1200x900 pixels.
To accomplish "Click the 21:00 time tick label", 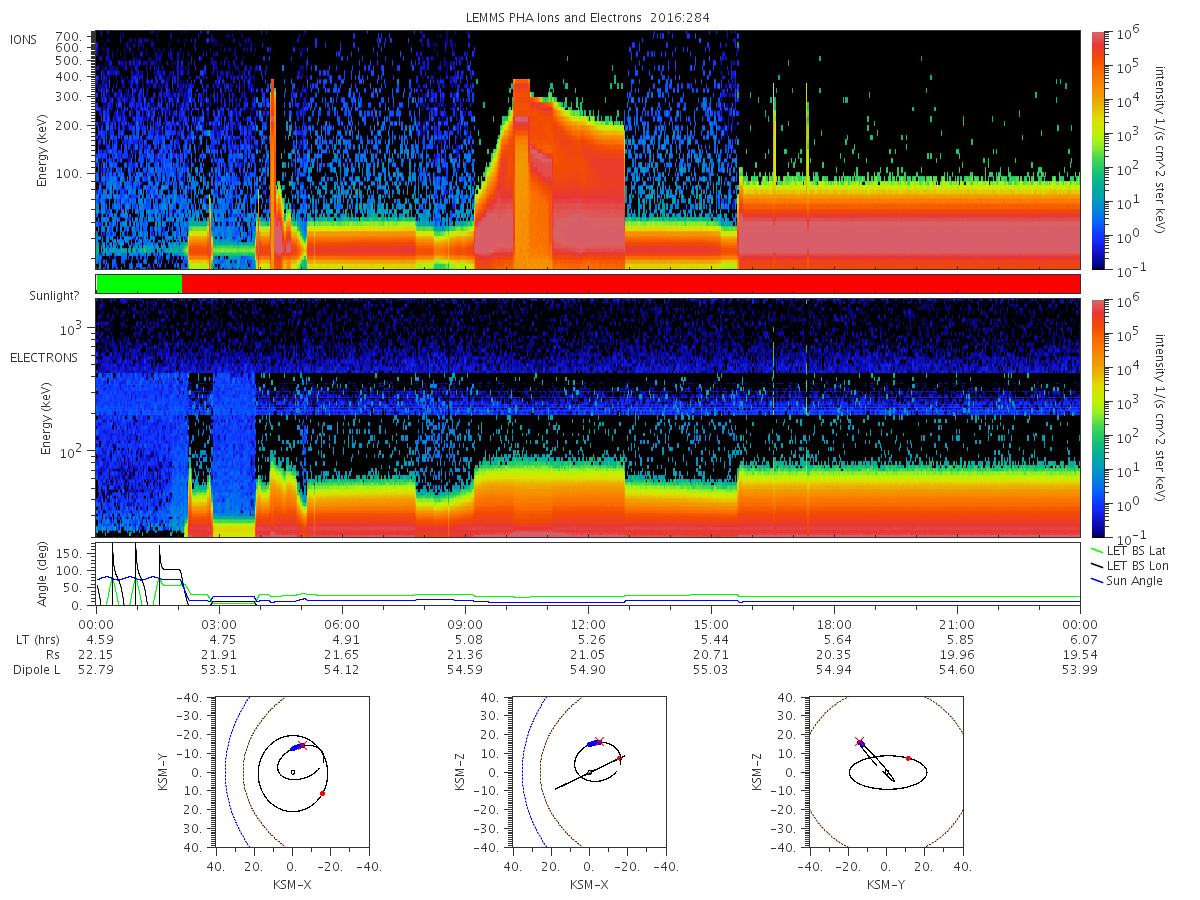I will coord(957,625).
